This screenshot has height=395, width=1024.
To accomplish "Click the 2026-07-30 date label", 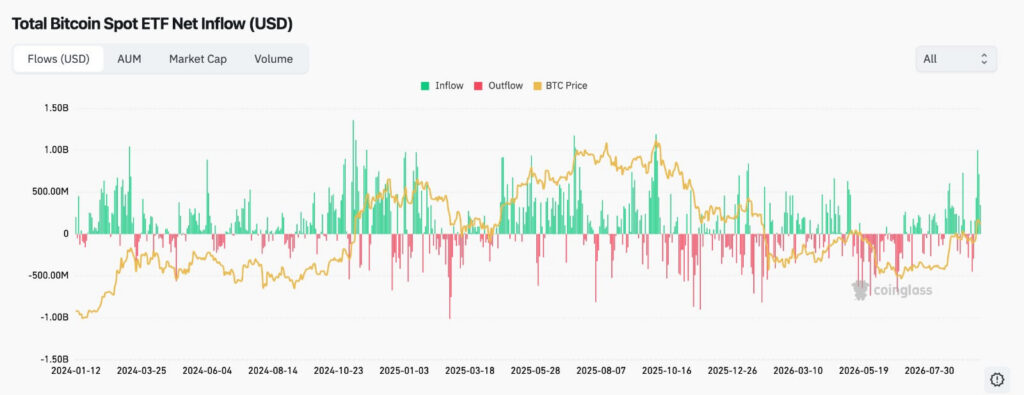I will point(929,371).
